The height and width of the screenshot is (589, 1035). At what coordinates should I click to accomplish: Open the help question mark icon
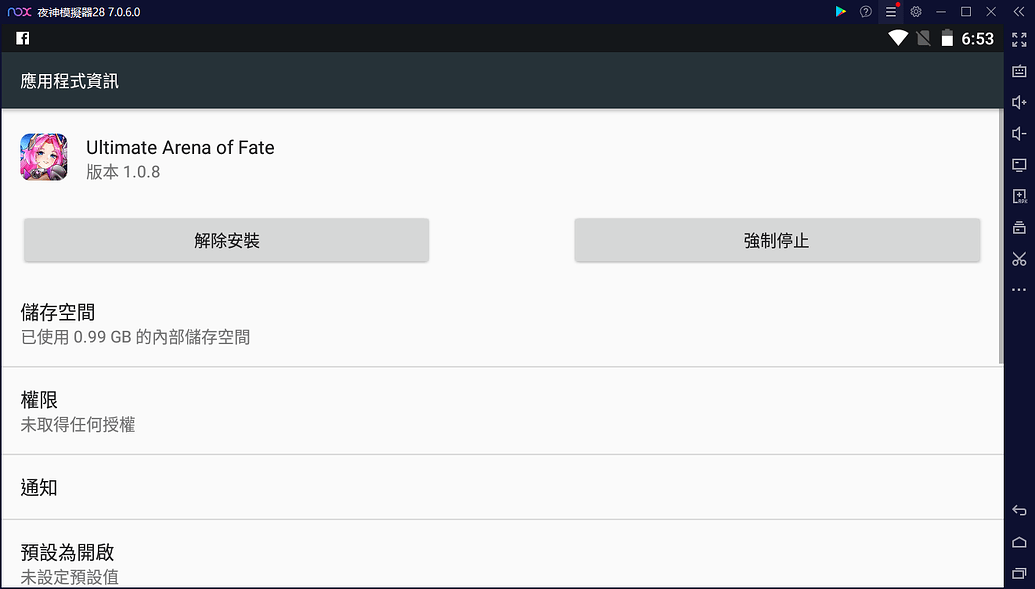pyautogui.click(x=865, y=11)
